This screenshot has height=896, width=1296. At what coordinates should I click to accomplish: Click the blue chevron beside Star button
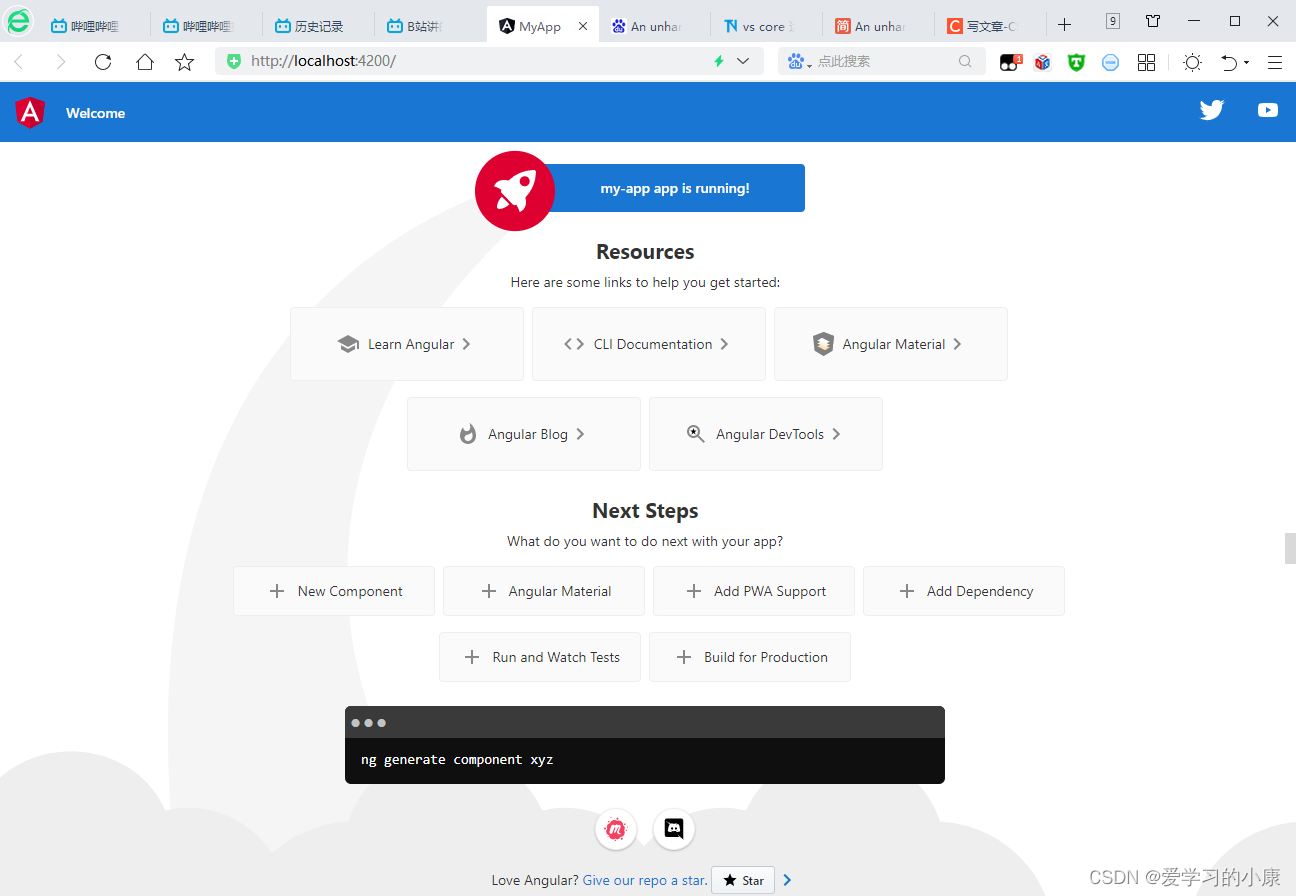(788, 880)
